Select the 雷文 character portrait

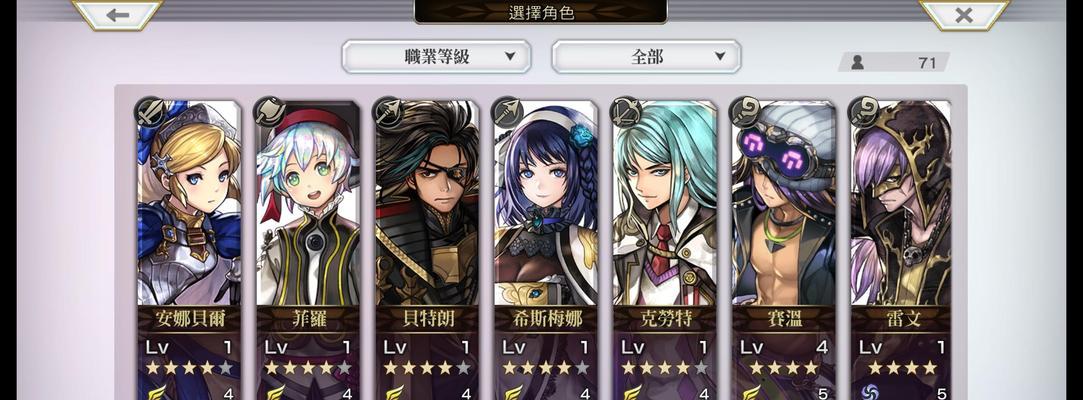901,202
